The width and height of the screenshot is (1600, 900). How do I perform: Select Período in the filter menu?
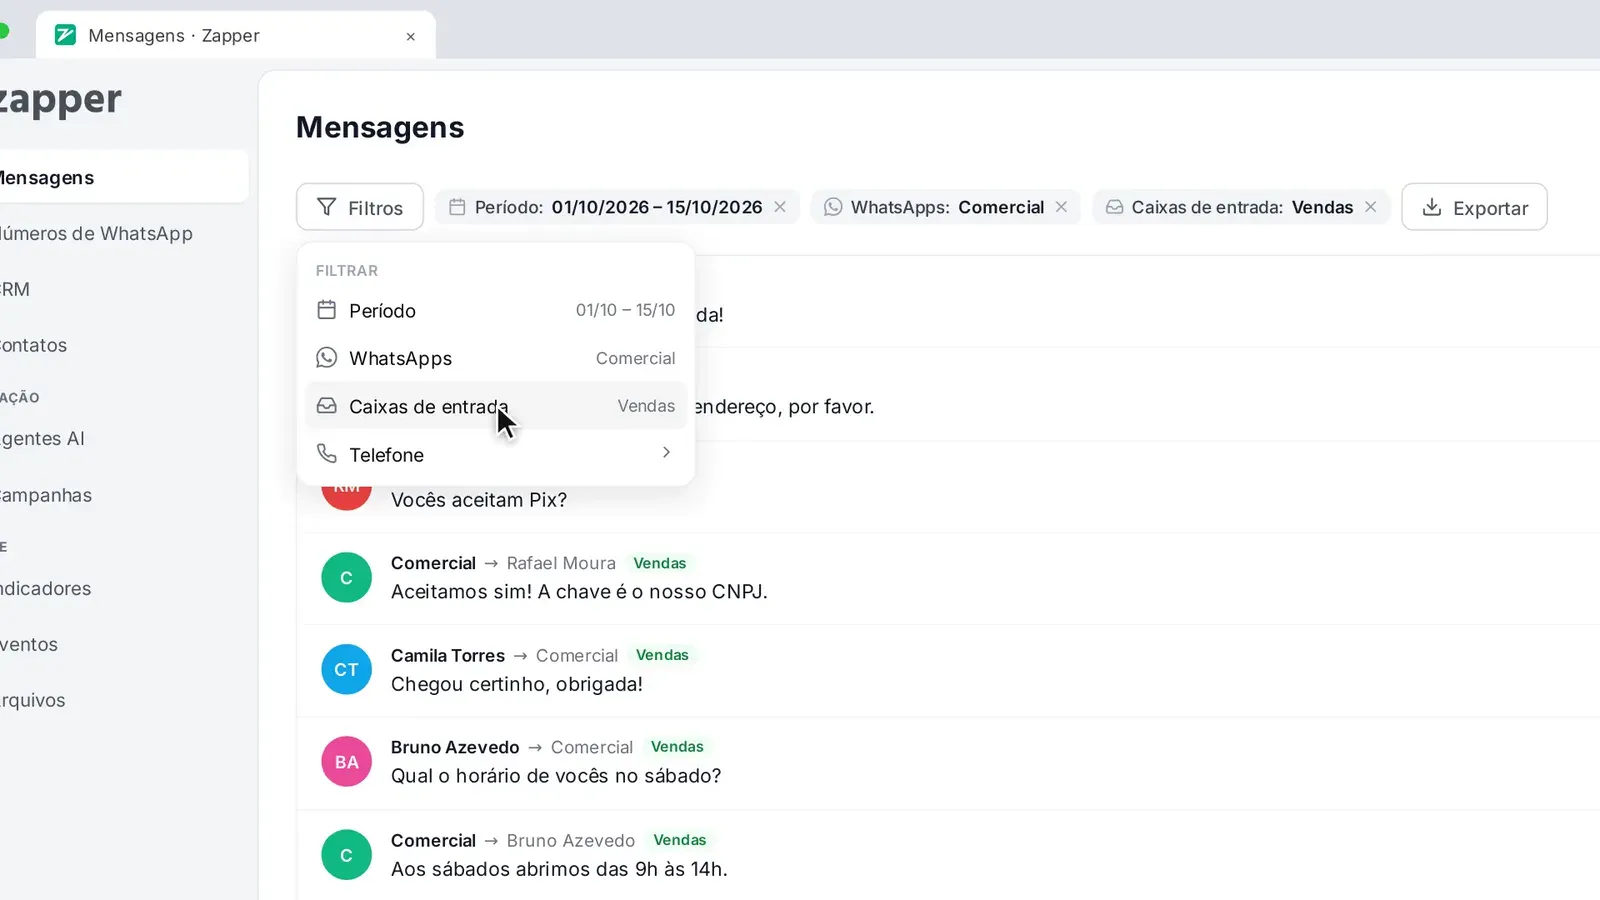(x=496, y=310)
